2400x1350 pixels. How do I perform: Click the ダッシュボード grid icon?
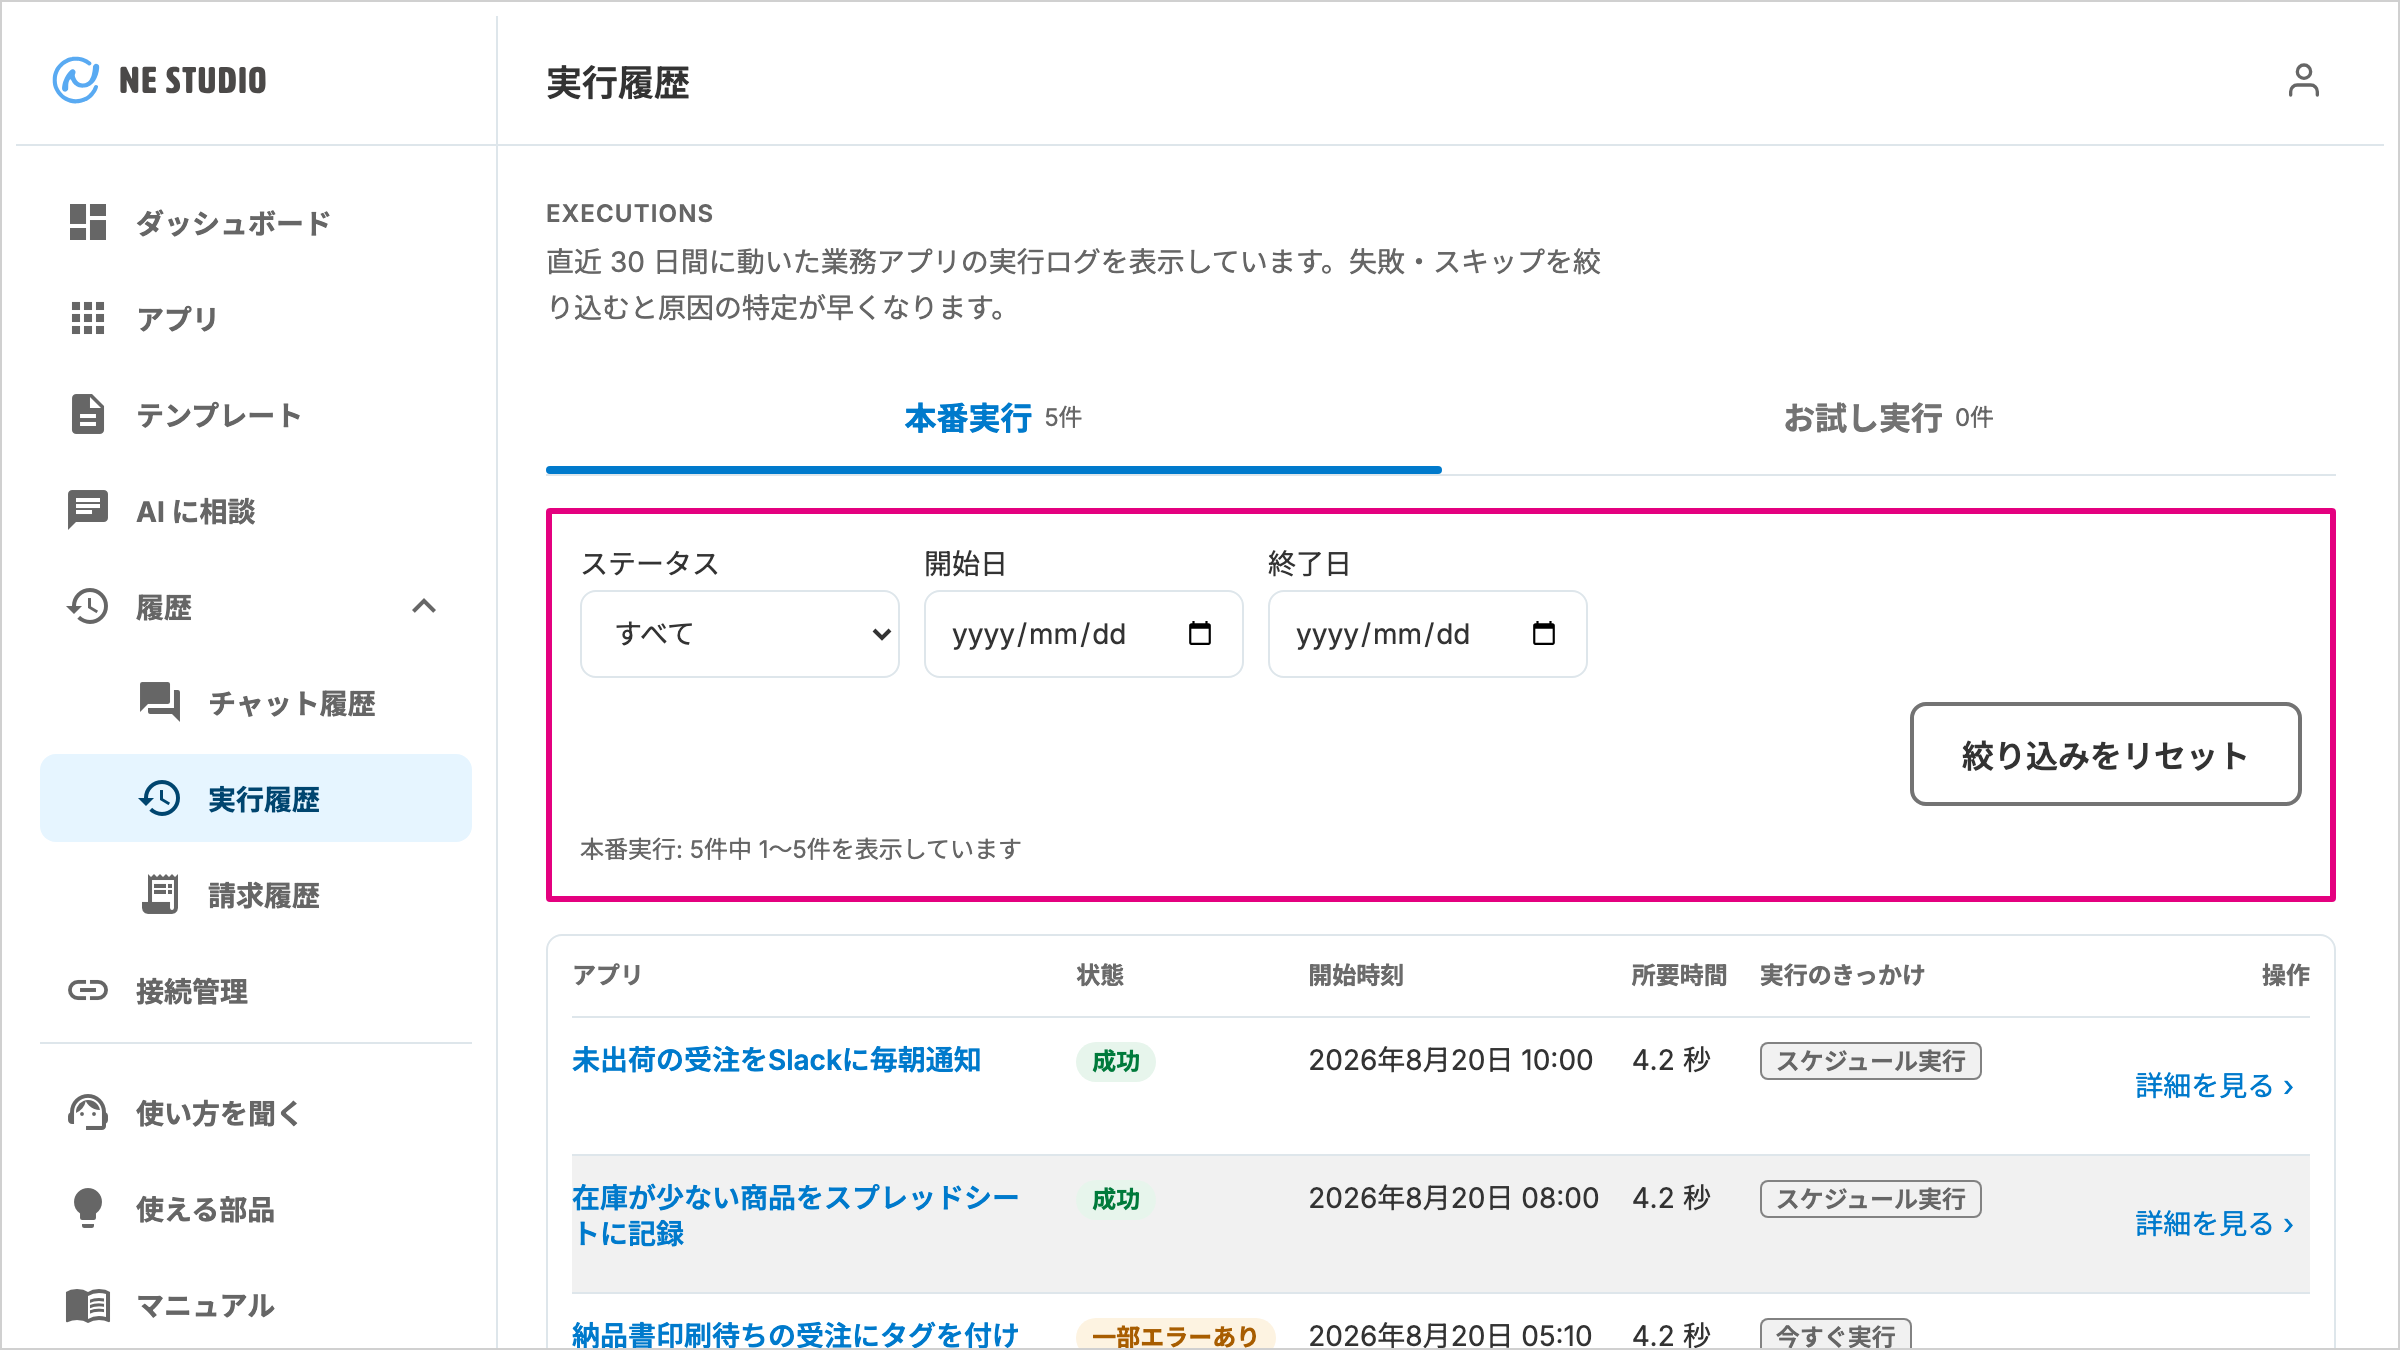(88, 222)
